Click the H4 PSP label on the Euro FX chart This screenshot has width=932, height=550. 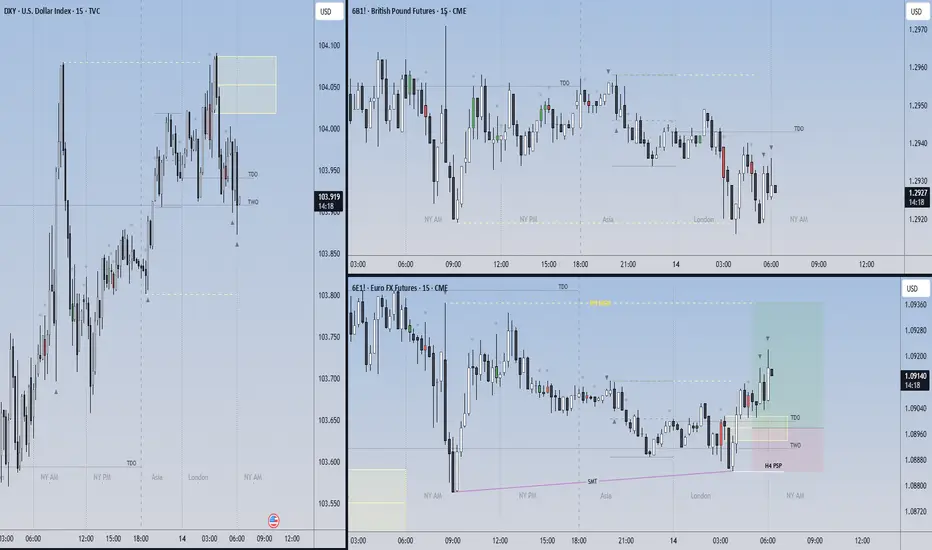[773, 466]
